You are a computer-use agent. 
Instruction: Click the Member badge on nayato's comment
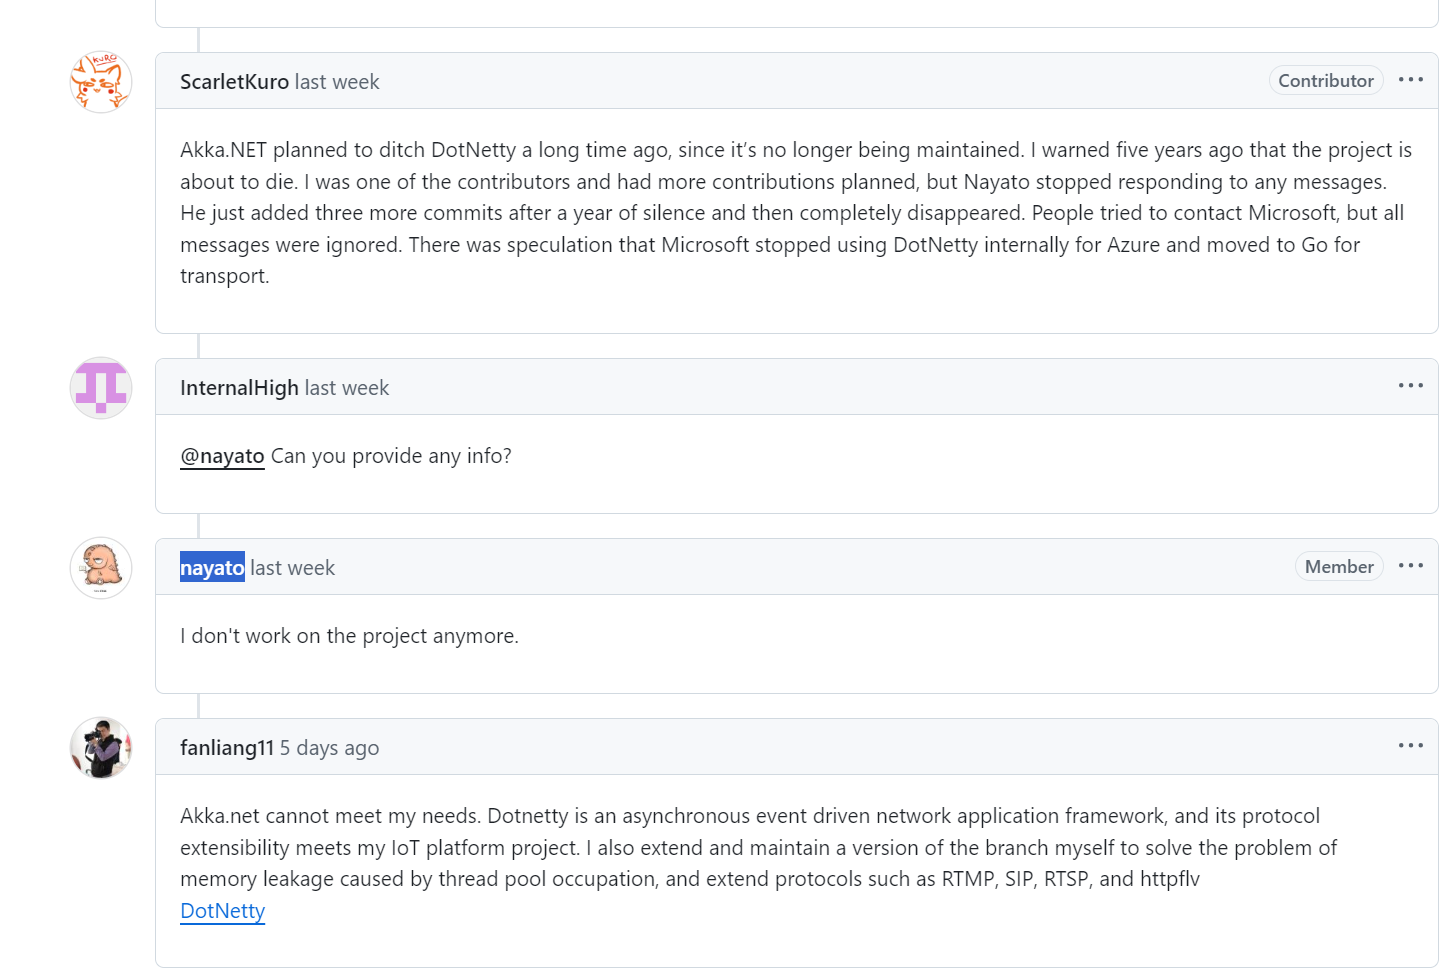pos(1338,567)
